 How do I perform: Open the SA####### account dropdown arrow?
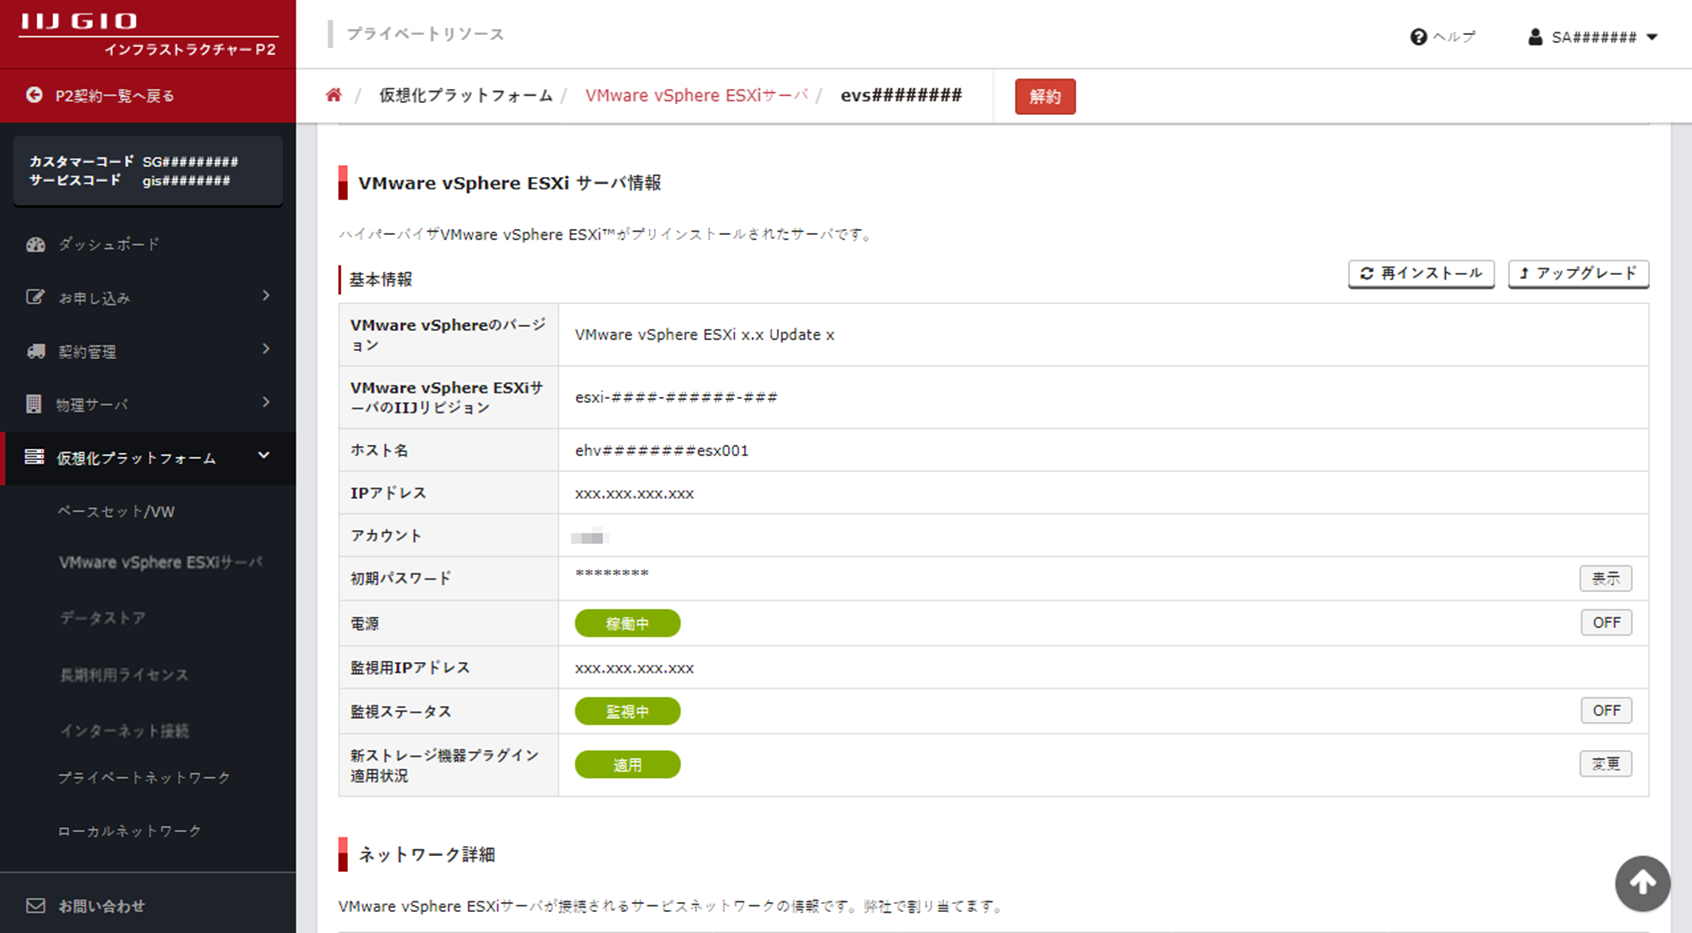click(1652, 37)
